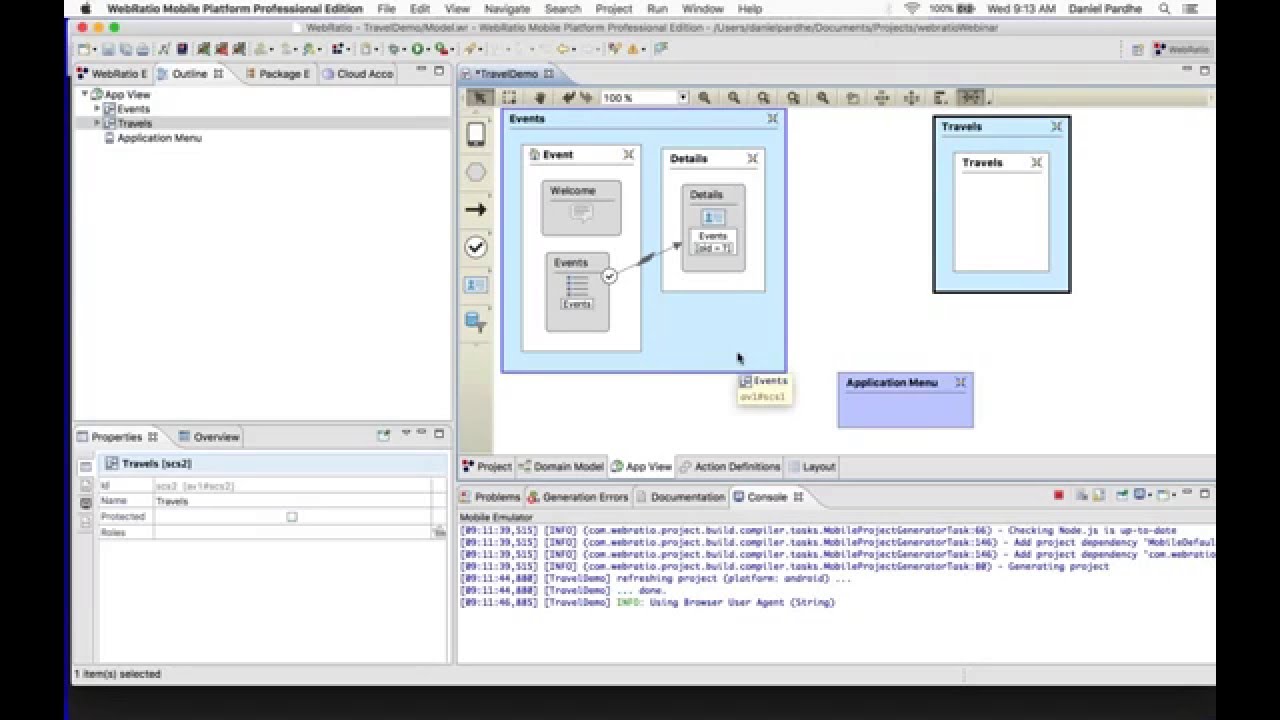Expand the Events tree node
Image resolution: width=1280 pixels, height=720 pixels.
97,108
